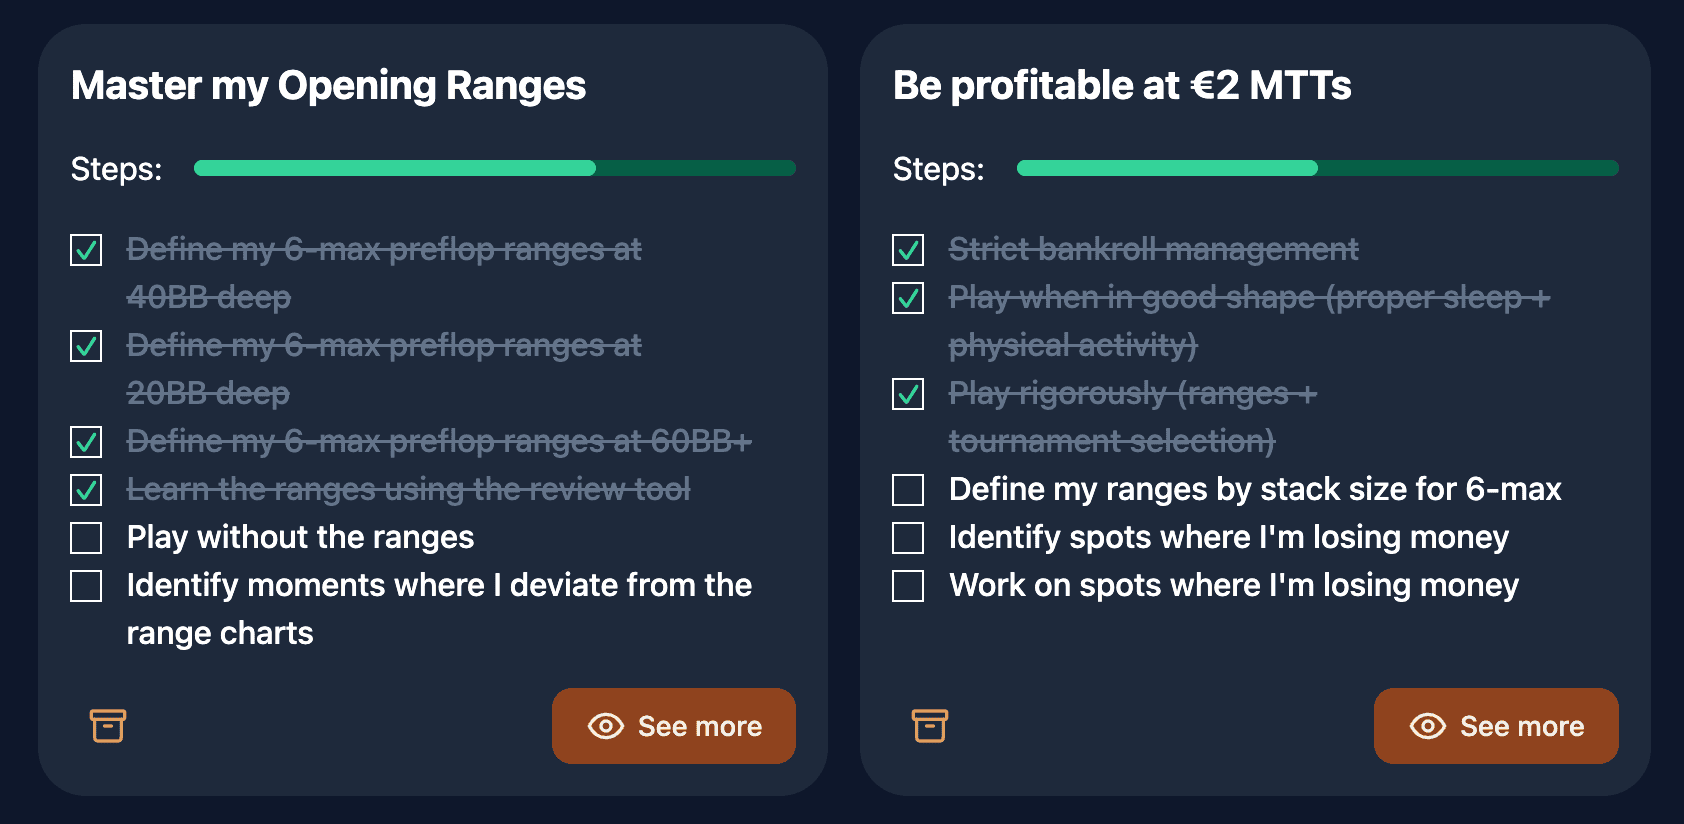Click the eye icon inside left See more button
The width and height of the screenshot is (1684, 824).
click(x=606, y=726)
